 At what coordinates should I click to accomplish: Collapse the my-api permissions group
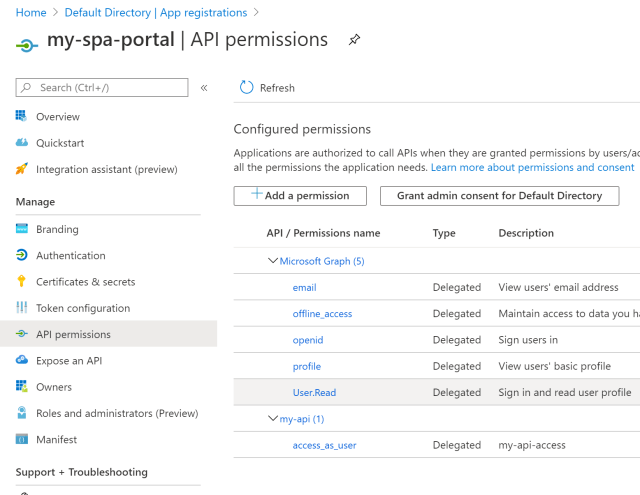[x=272, y=419]
